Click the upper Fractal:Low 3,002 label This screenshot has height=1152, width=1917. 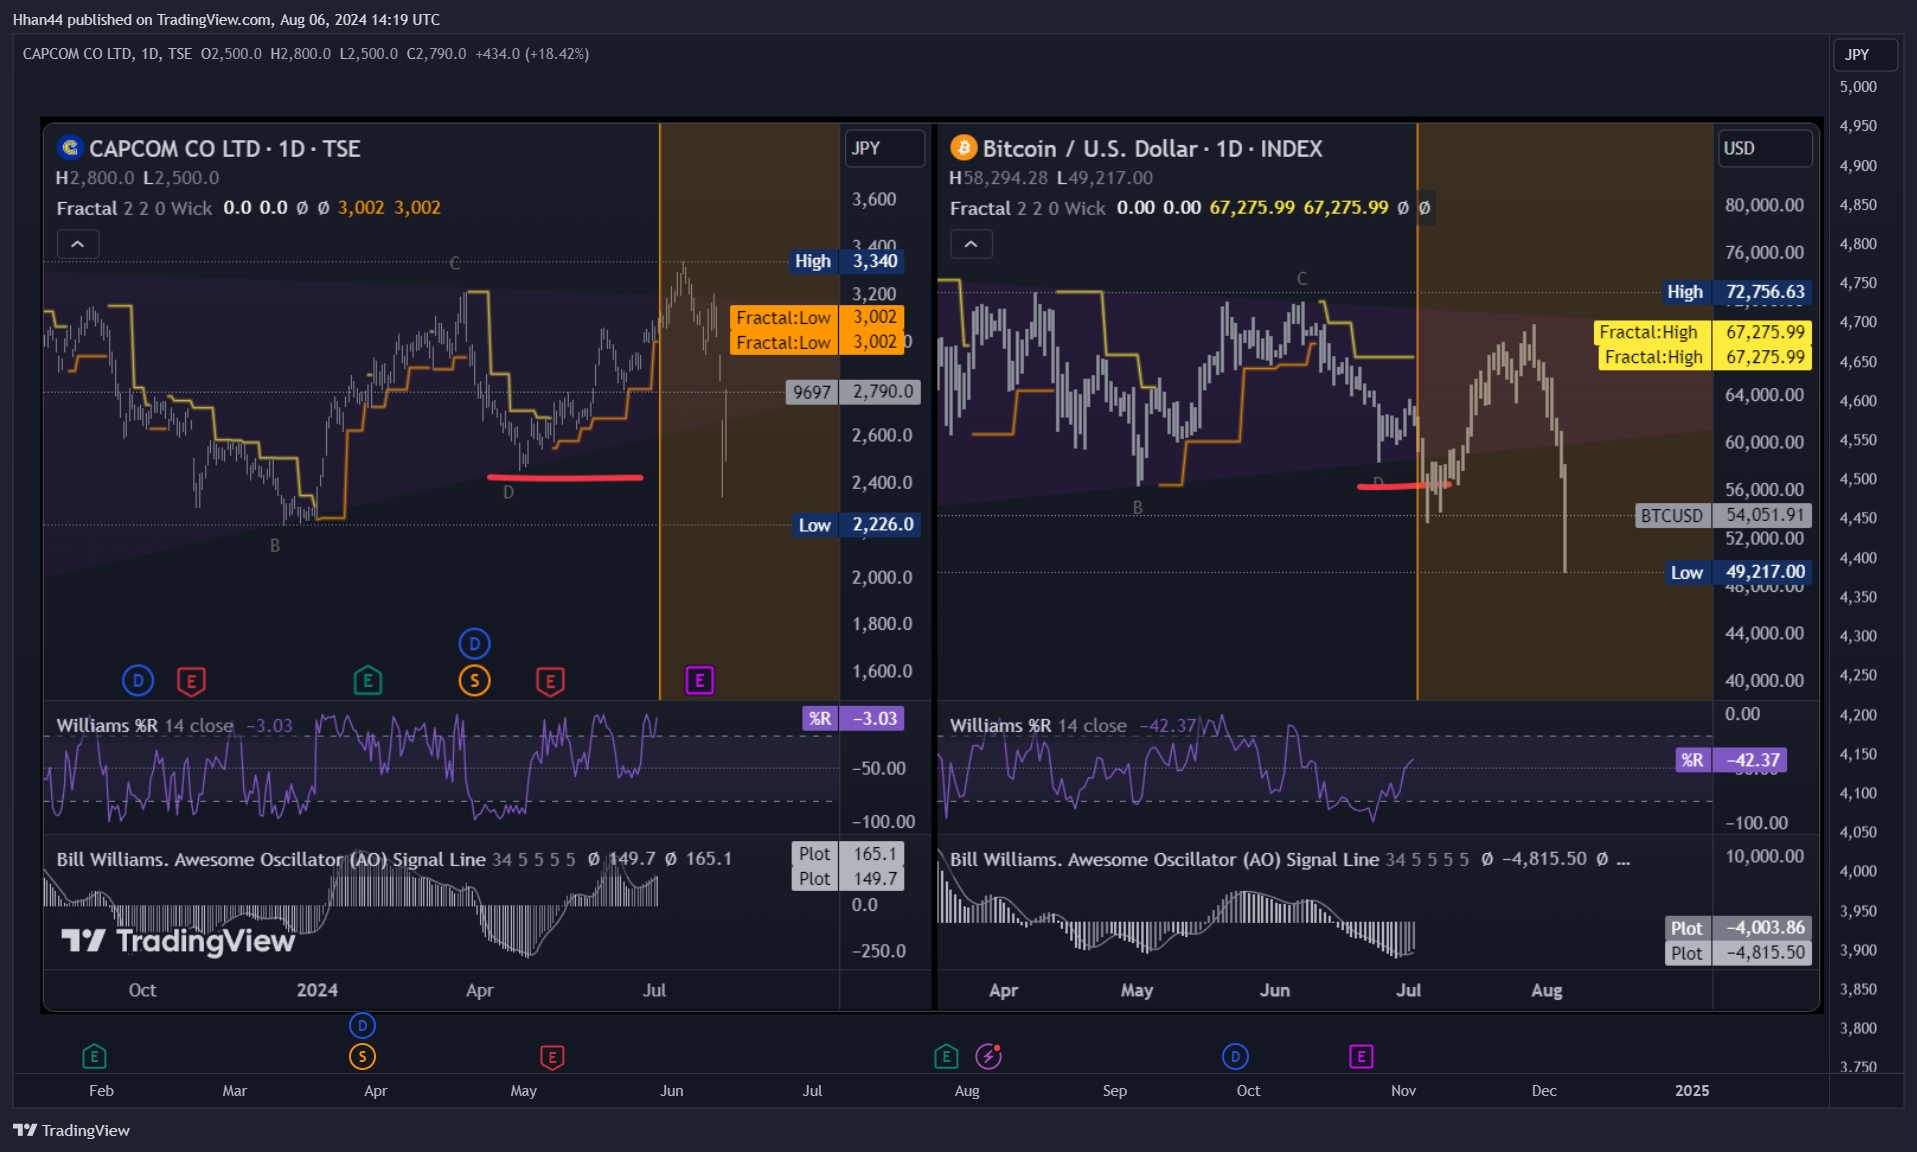[817, 317]
